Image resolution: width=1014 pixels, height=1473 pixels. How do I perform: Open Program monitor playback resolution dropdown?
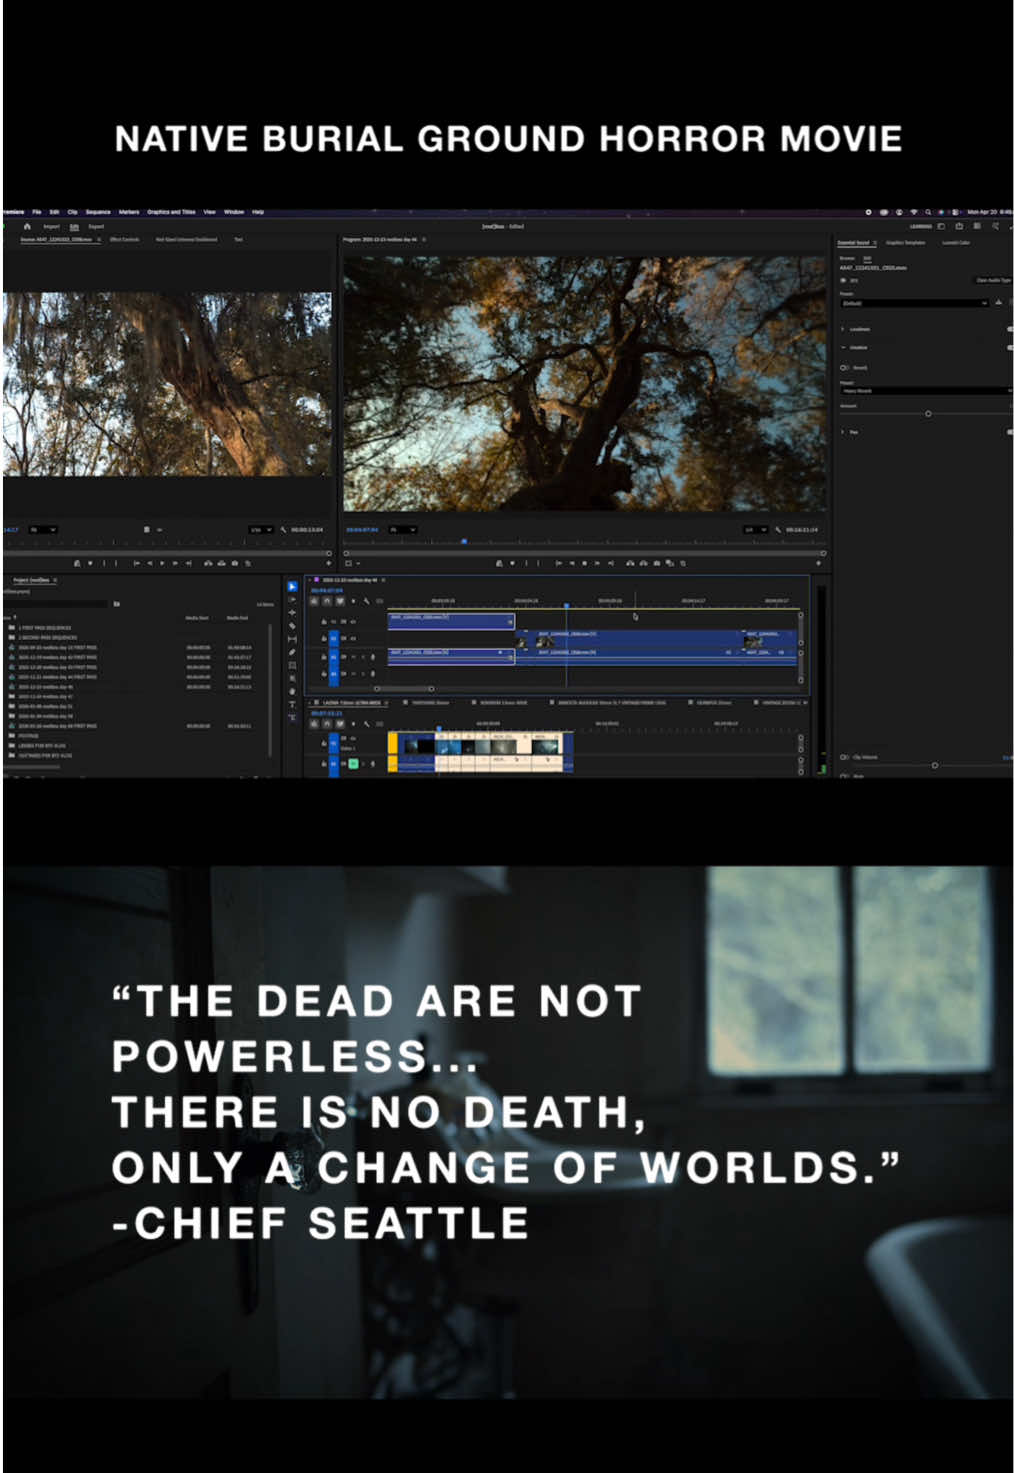pyautogui.click(x=755, y=529)
